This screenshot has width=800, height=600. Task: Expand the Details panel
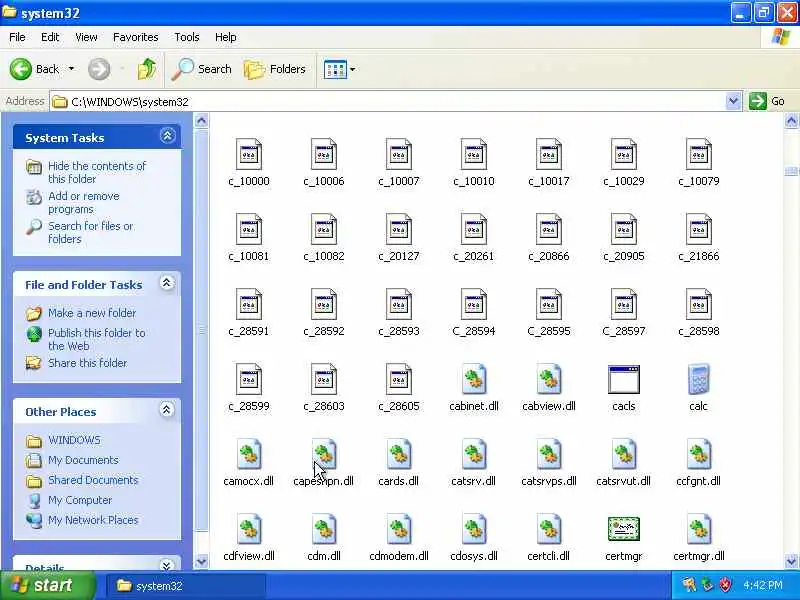point(167,565)
